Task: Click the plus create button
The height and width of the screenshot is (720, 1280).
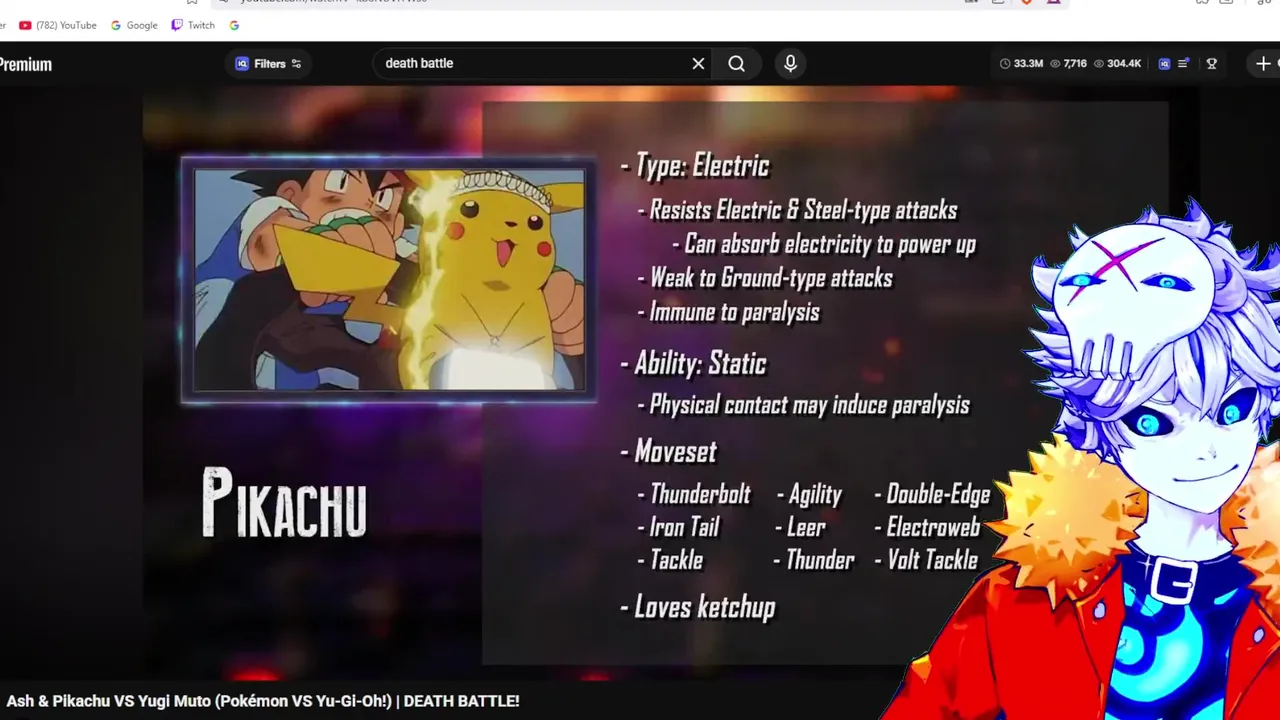Action: (1263, 64)
